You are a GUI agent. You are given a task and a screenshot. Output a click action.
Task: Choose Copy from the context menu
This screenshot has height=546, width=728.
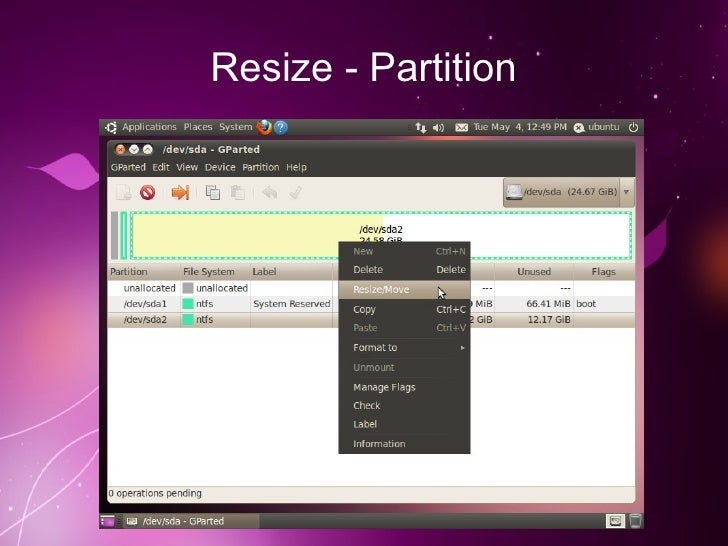pyautogui.click(x=404, y=310)
